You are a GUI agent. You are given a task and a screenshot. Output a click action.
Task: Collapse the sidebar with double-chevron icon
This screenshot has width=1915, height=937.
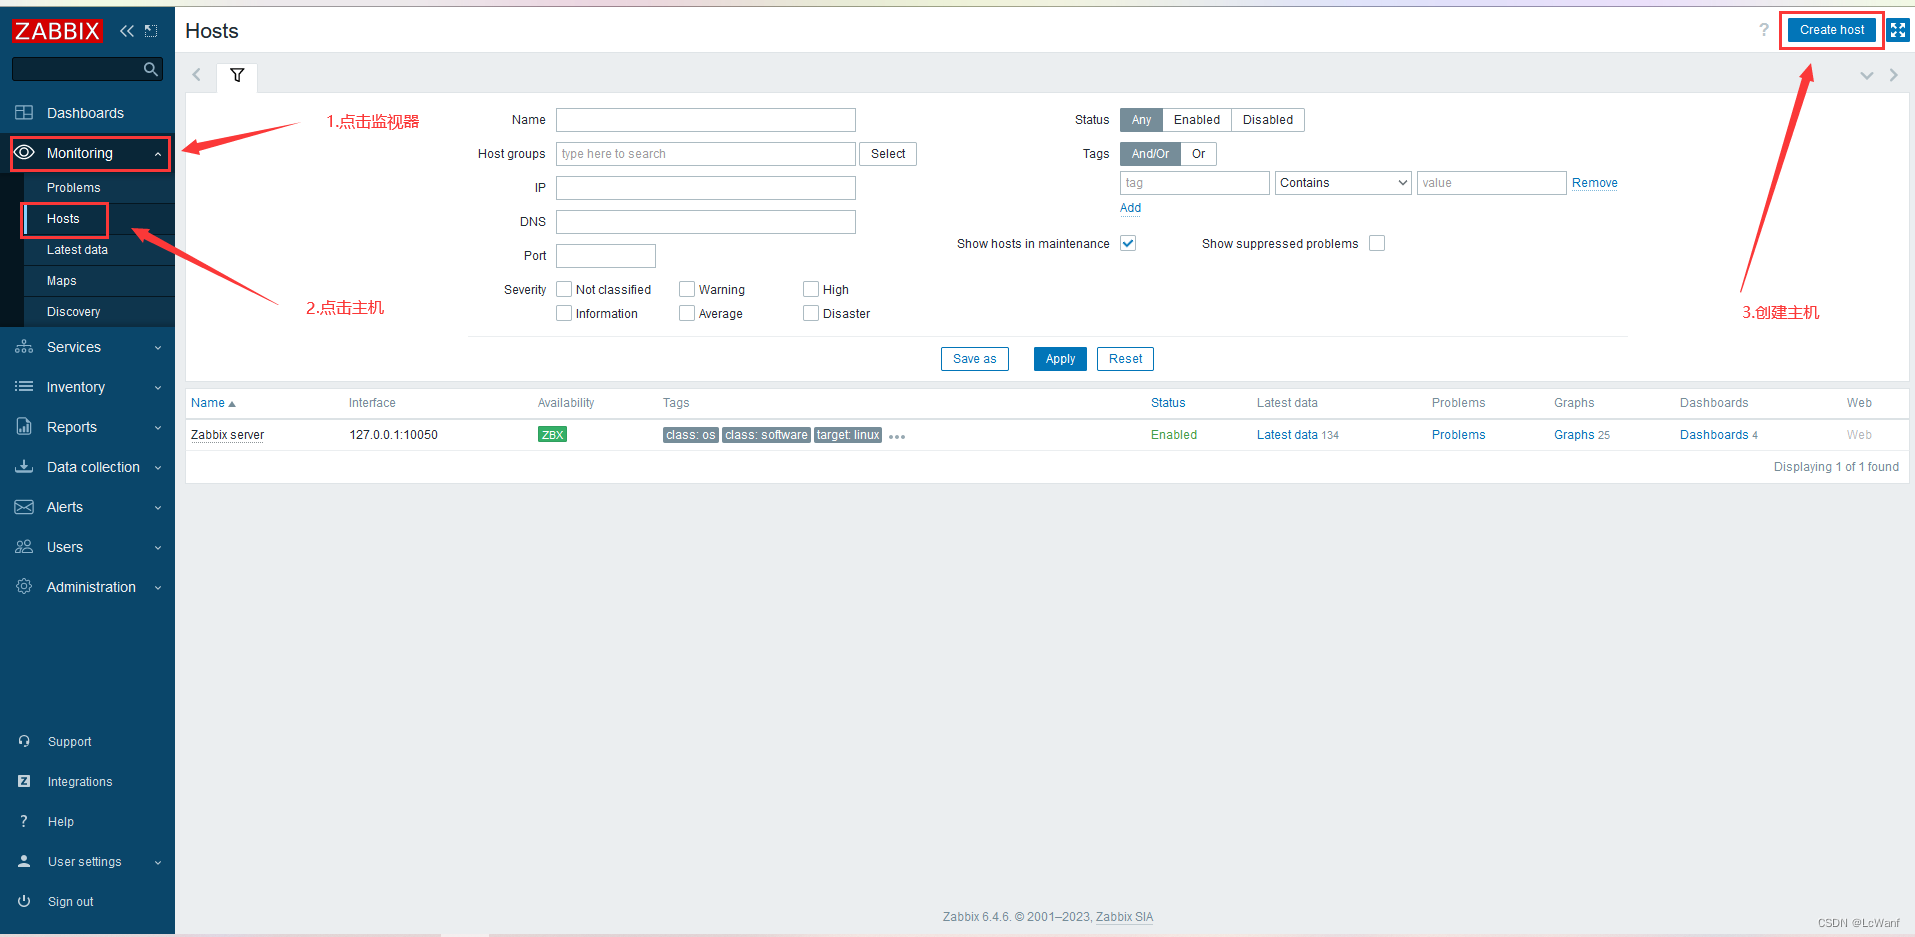point(127,31)
